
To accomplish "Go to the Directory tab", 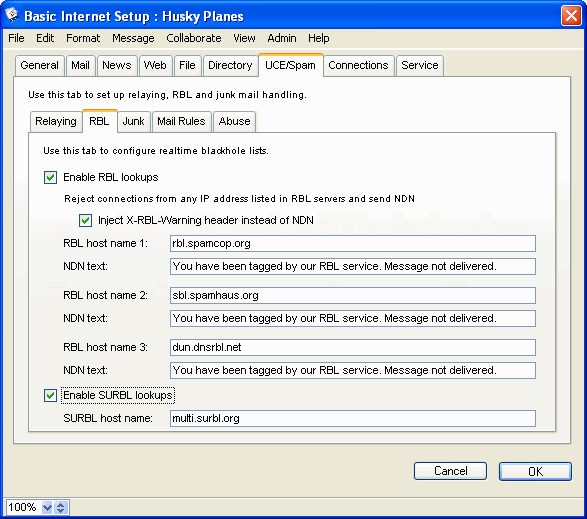I will tap(230, 66).
